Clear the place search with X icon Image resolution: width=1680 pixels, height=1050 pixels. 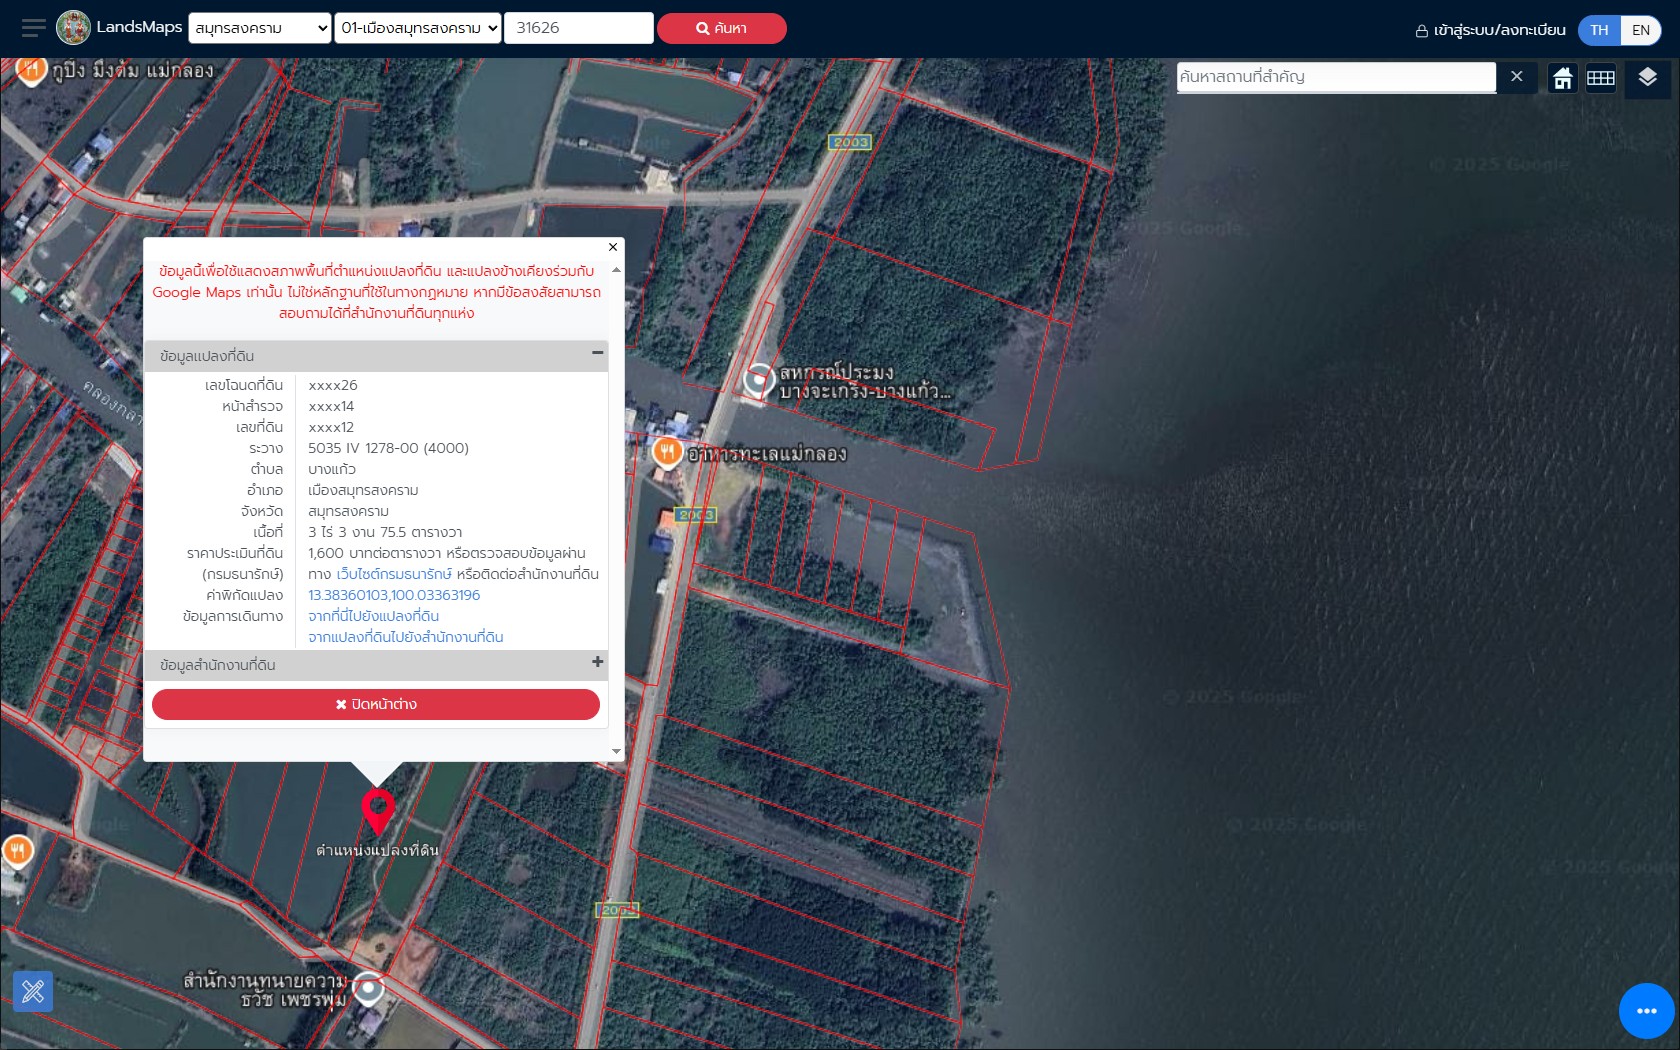pos(1516,77)
